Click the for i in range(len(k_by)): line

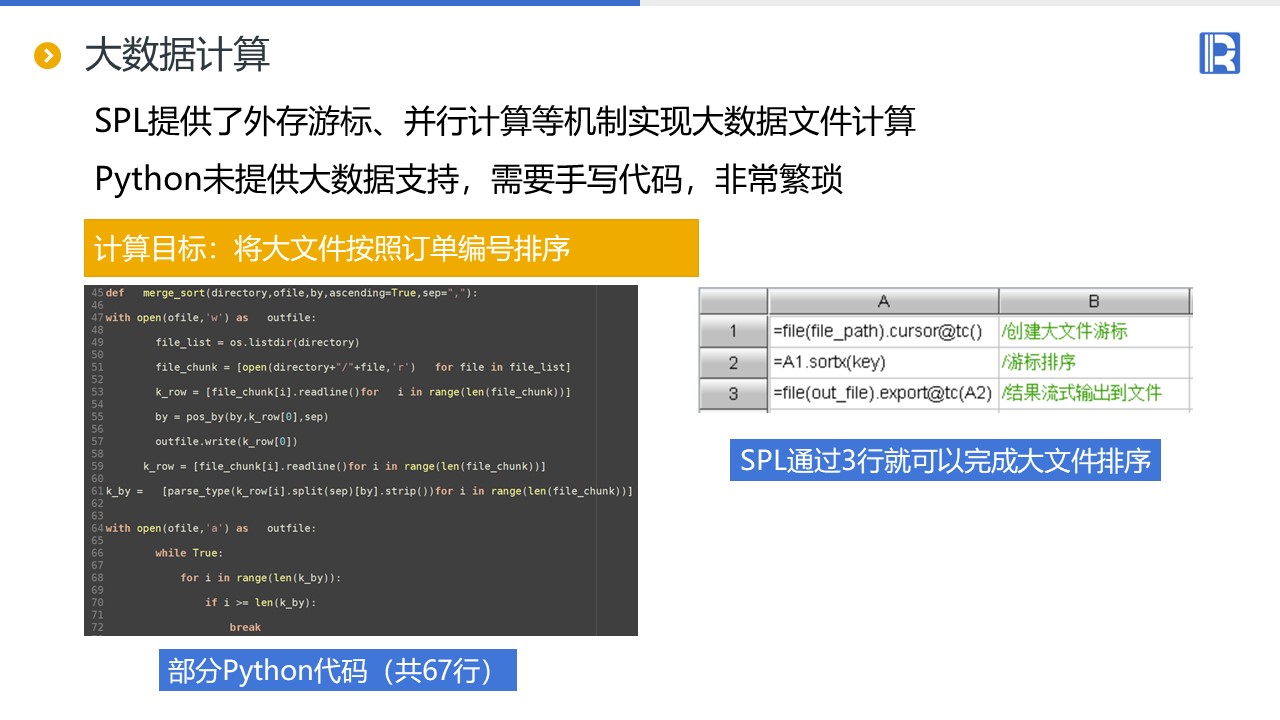[261, 578]
